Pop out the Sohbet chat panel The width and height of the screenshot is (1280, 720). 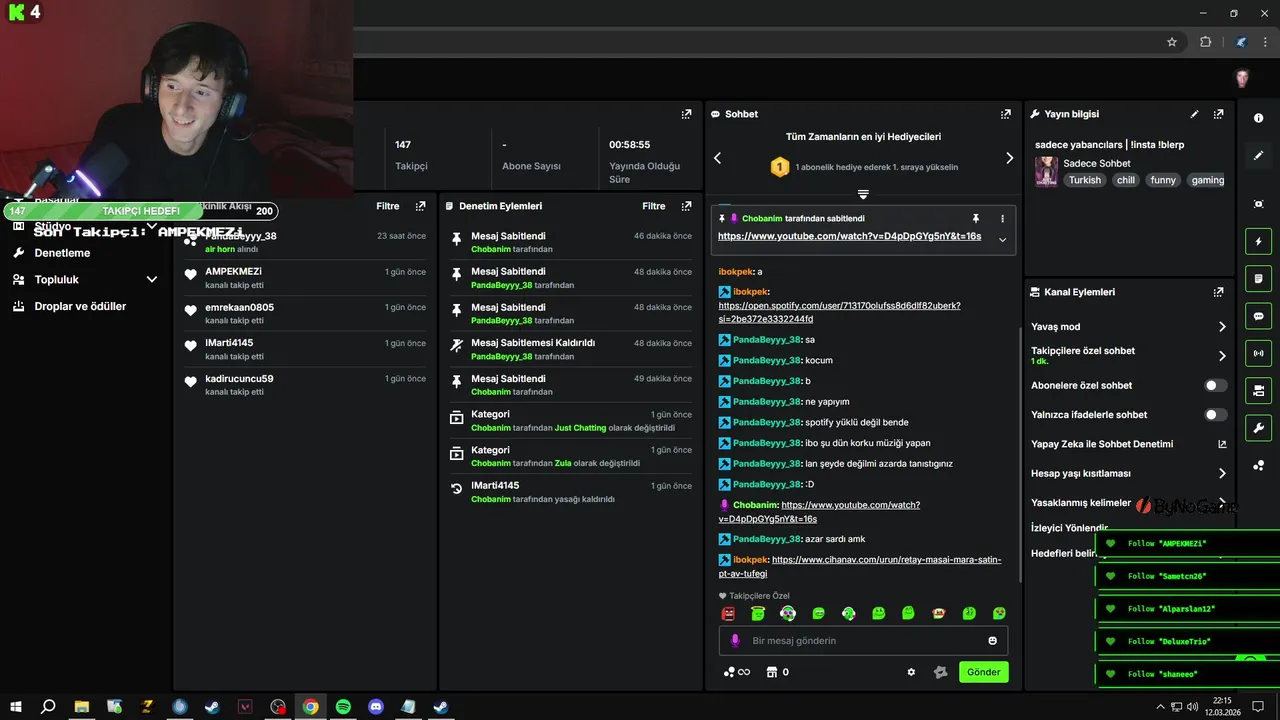[1005, 114]
